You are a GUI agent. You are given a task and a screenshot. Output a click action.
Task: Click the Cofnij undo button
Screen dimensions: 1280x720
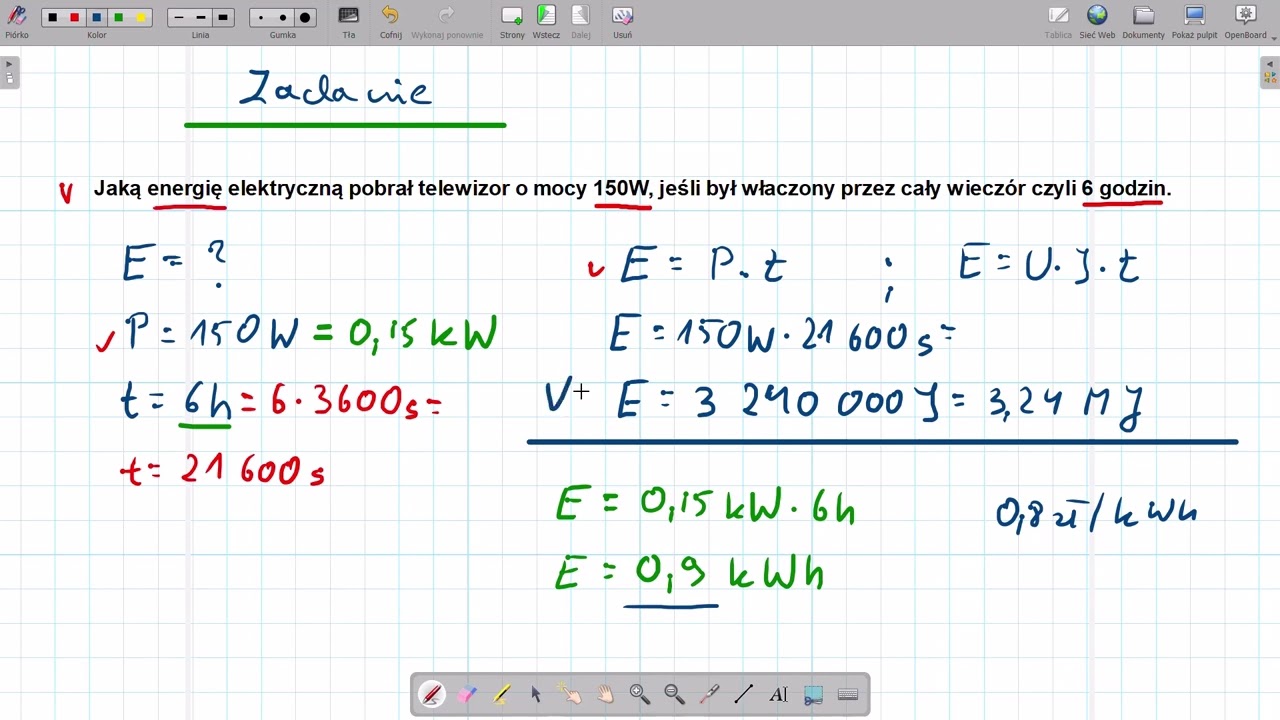click(x=390, y=21)
